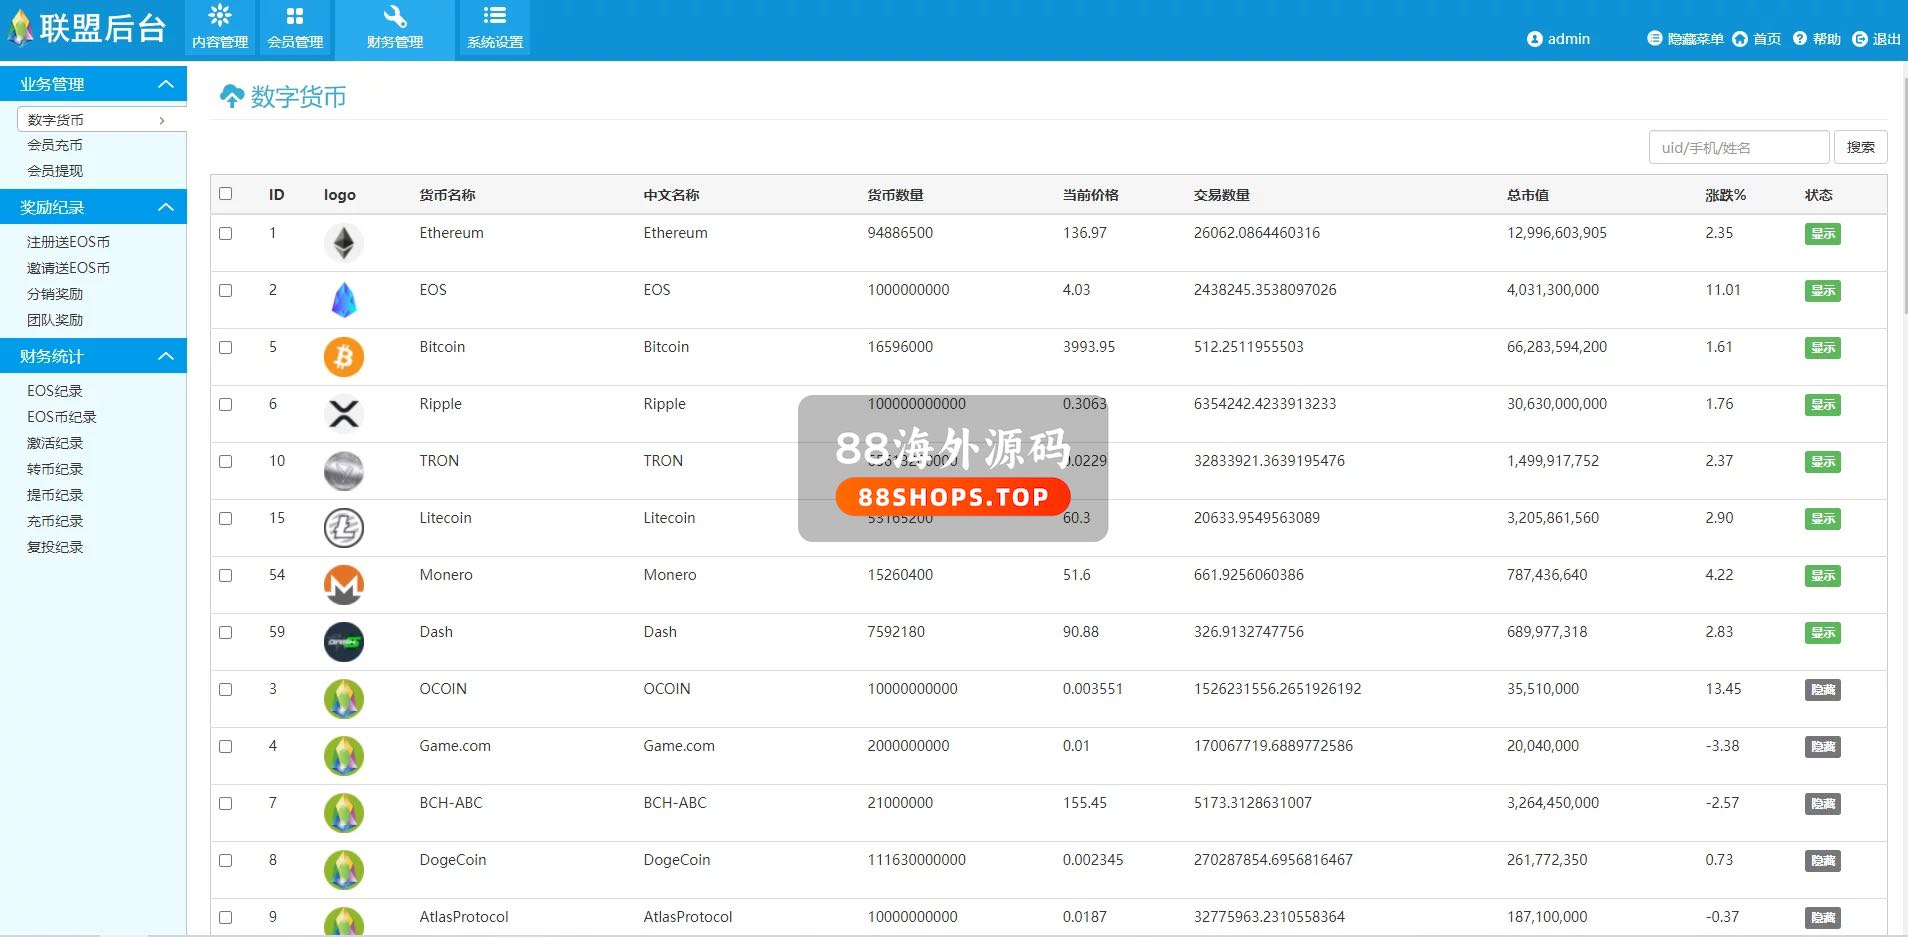
Task: Select the checkbox for the Ripple row
Action: 226,404
